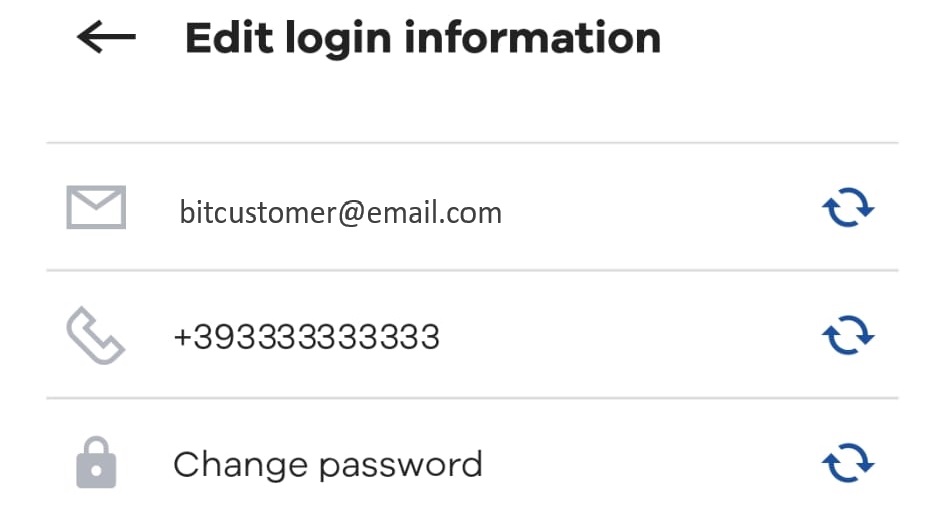Screen dimensions: 945x520
Task: Choose the email row's mail symbol
Action: pyautogui.click(x=96, y=207)
